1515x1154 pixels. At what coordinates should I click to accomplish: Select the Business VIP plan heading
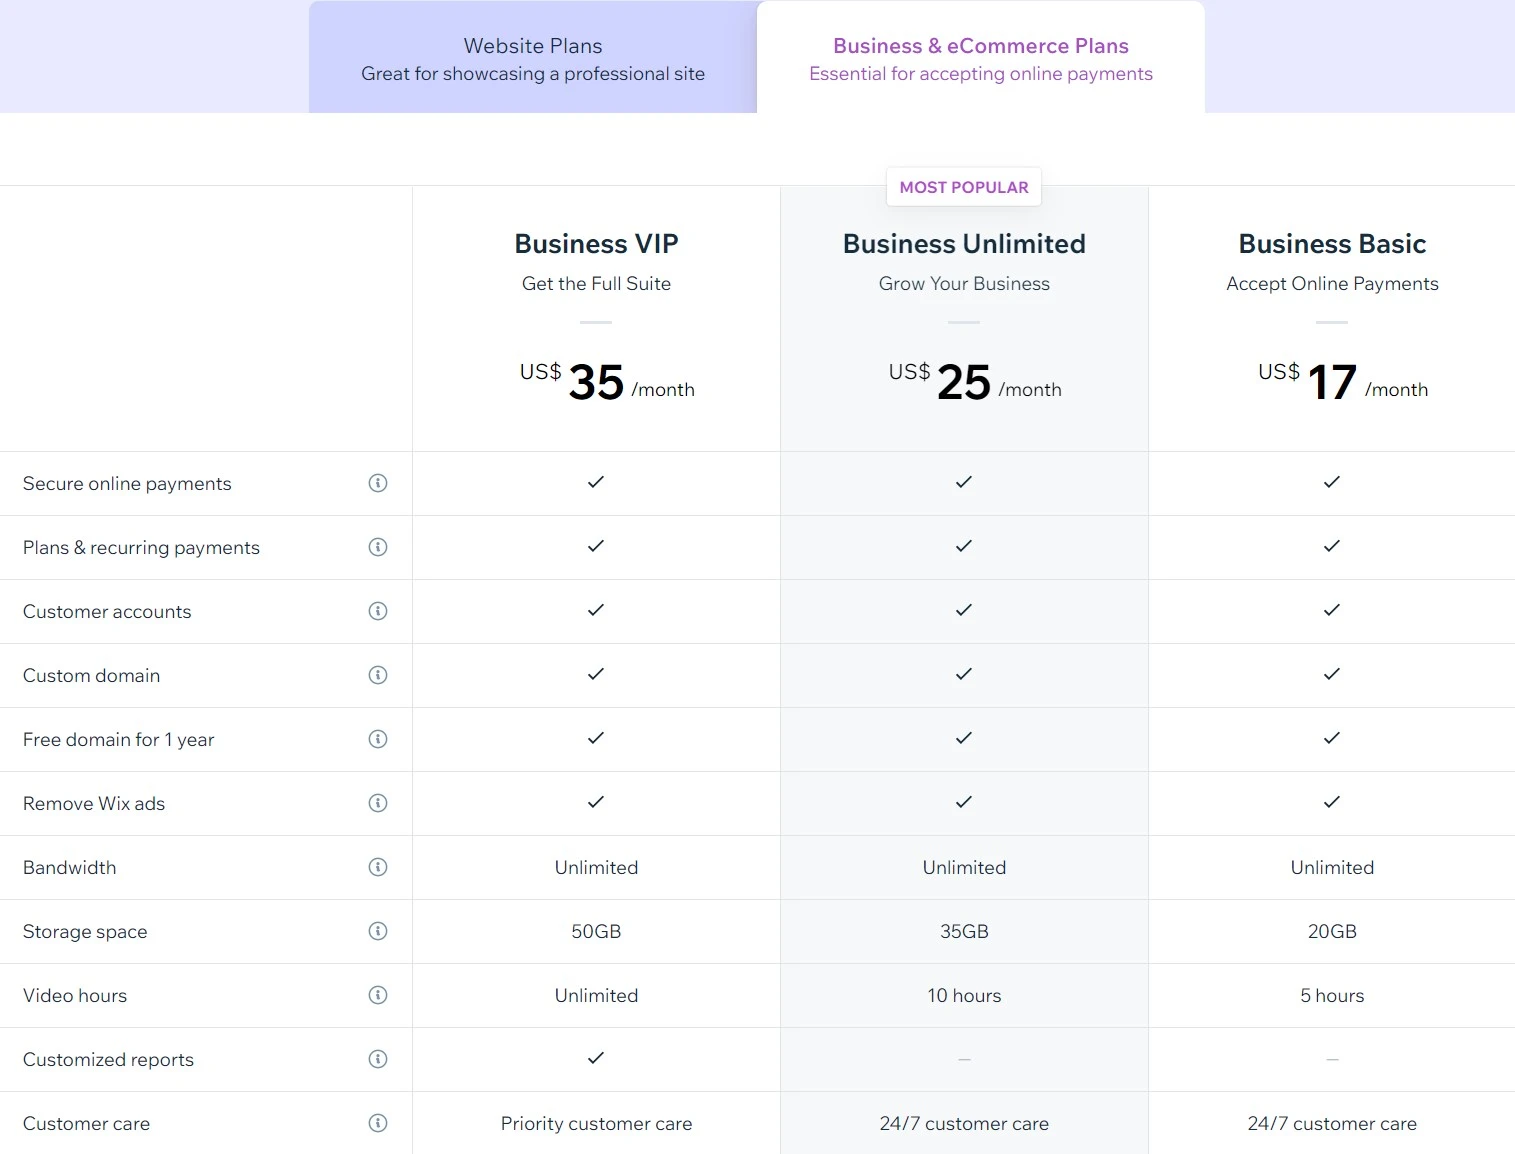(x=596, y=243)
